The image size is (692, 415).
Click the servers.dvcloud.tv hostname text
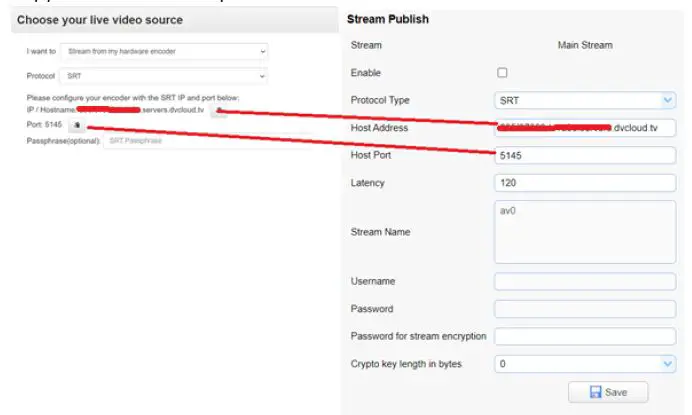pos(172,111)
